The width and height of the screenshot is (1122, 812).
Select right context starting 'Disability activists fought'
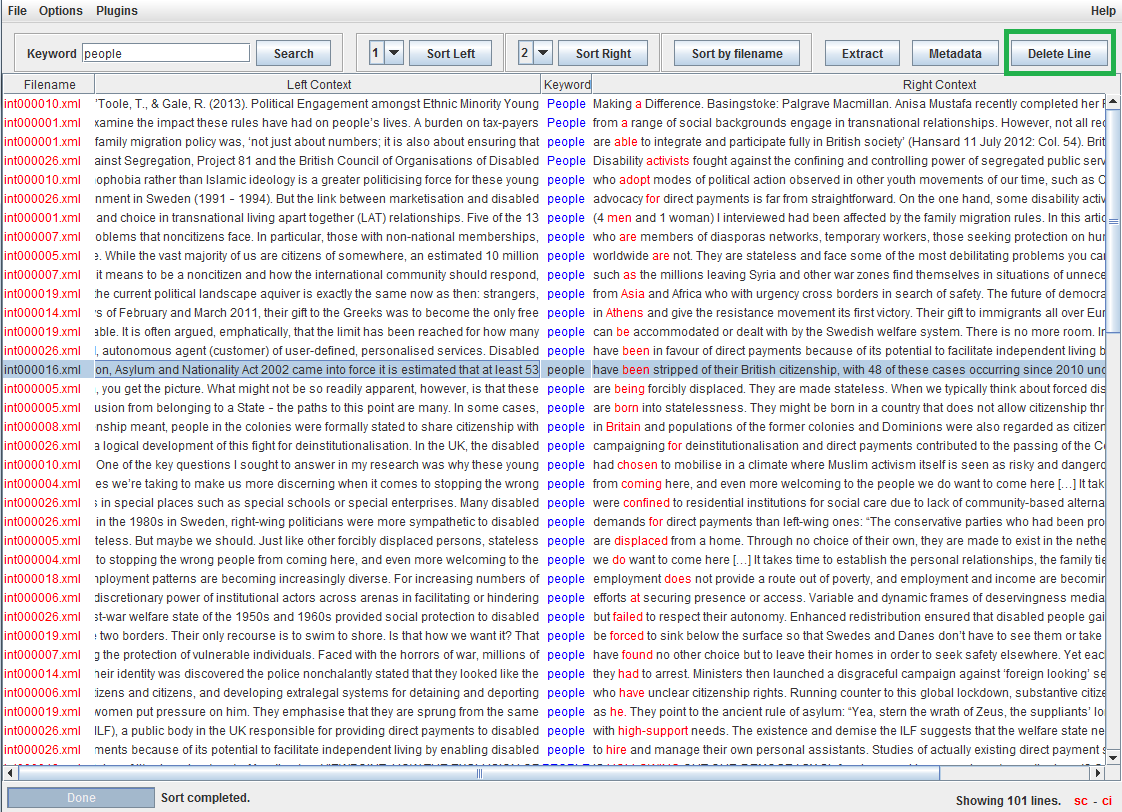point(849,161)
